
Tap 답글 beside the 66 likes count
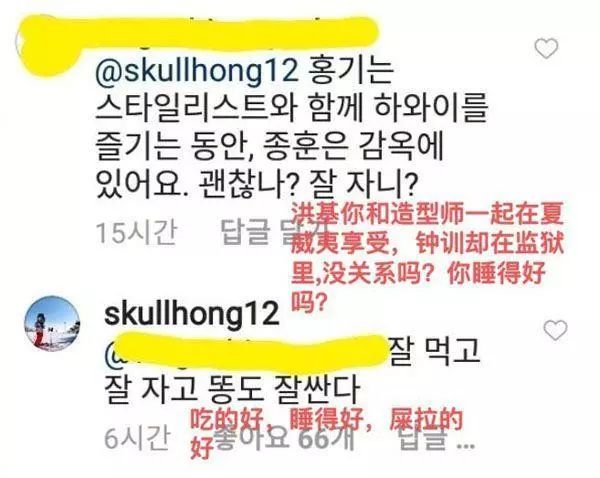point(423,438)
